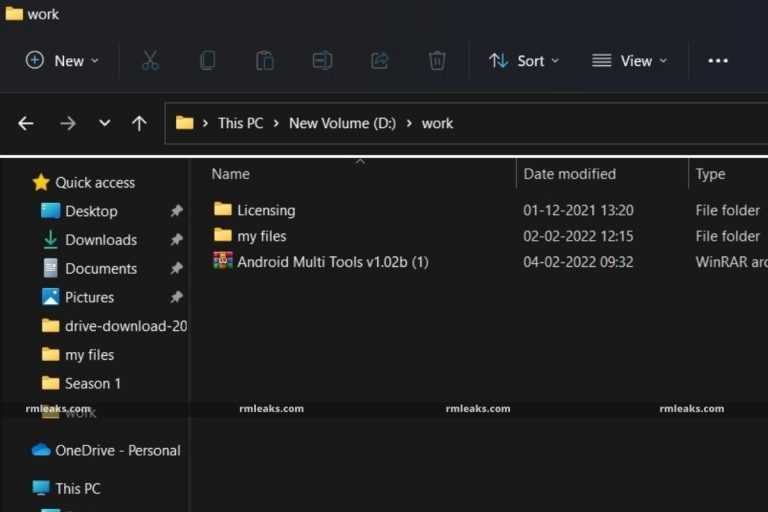Open the See more three-dots menu
768x512 pixels.
click(x=718, y=61)
